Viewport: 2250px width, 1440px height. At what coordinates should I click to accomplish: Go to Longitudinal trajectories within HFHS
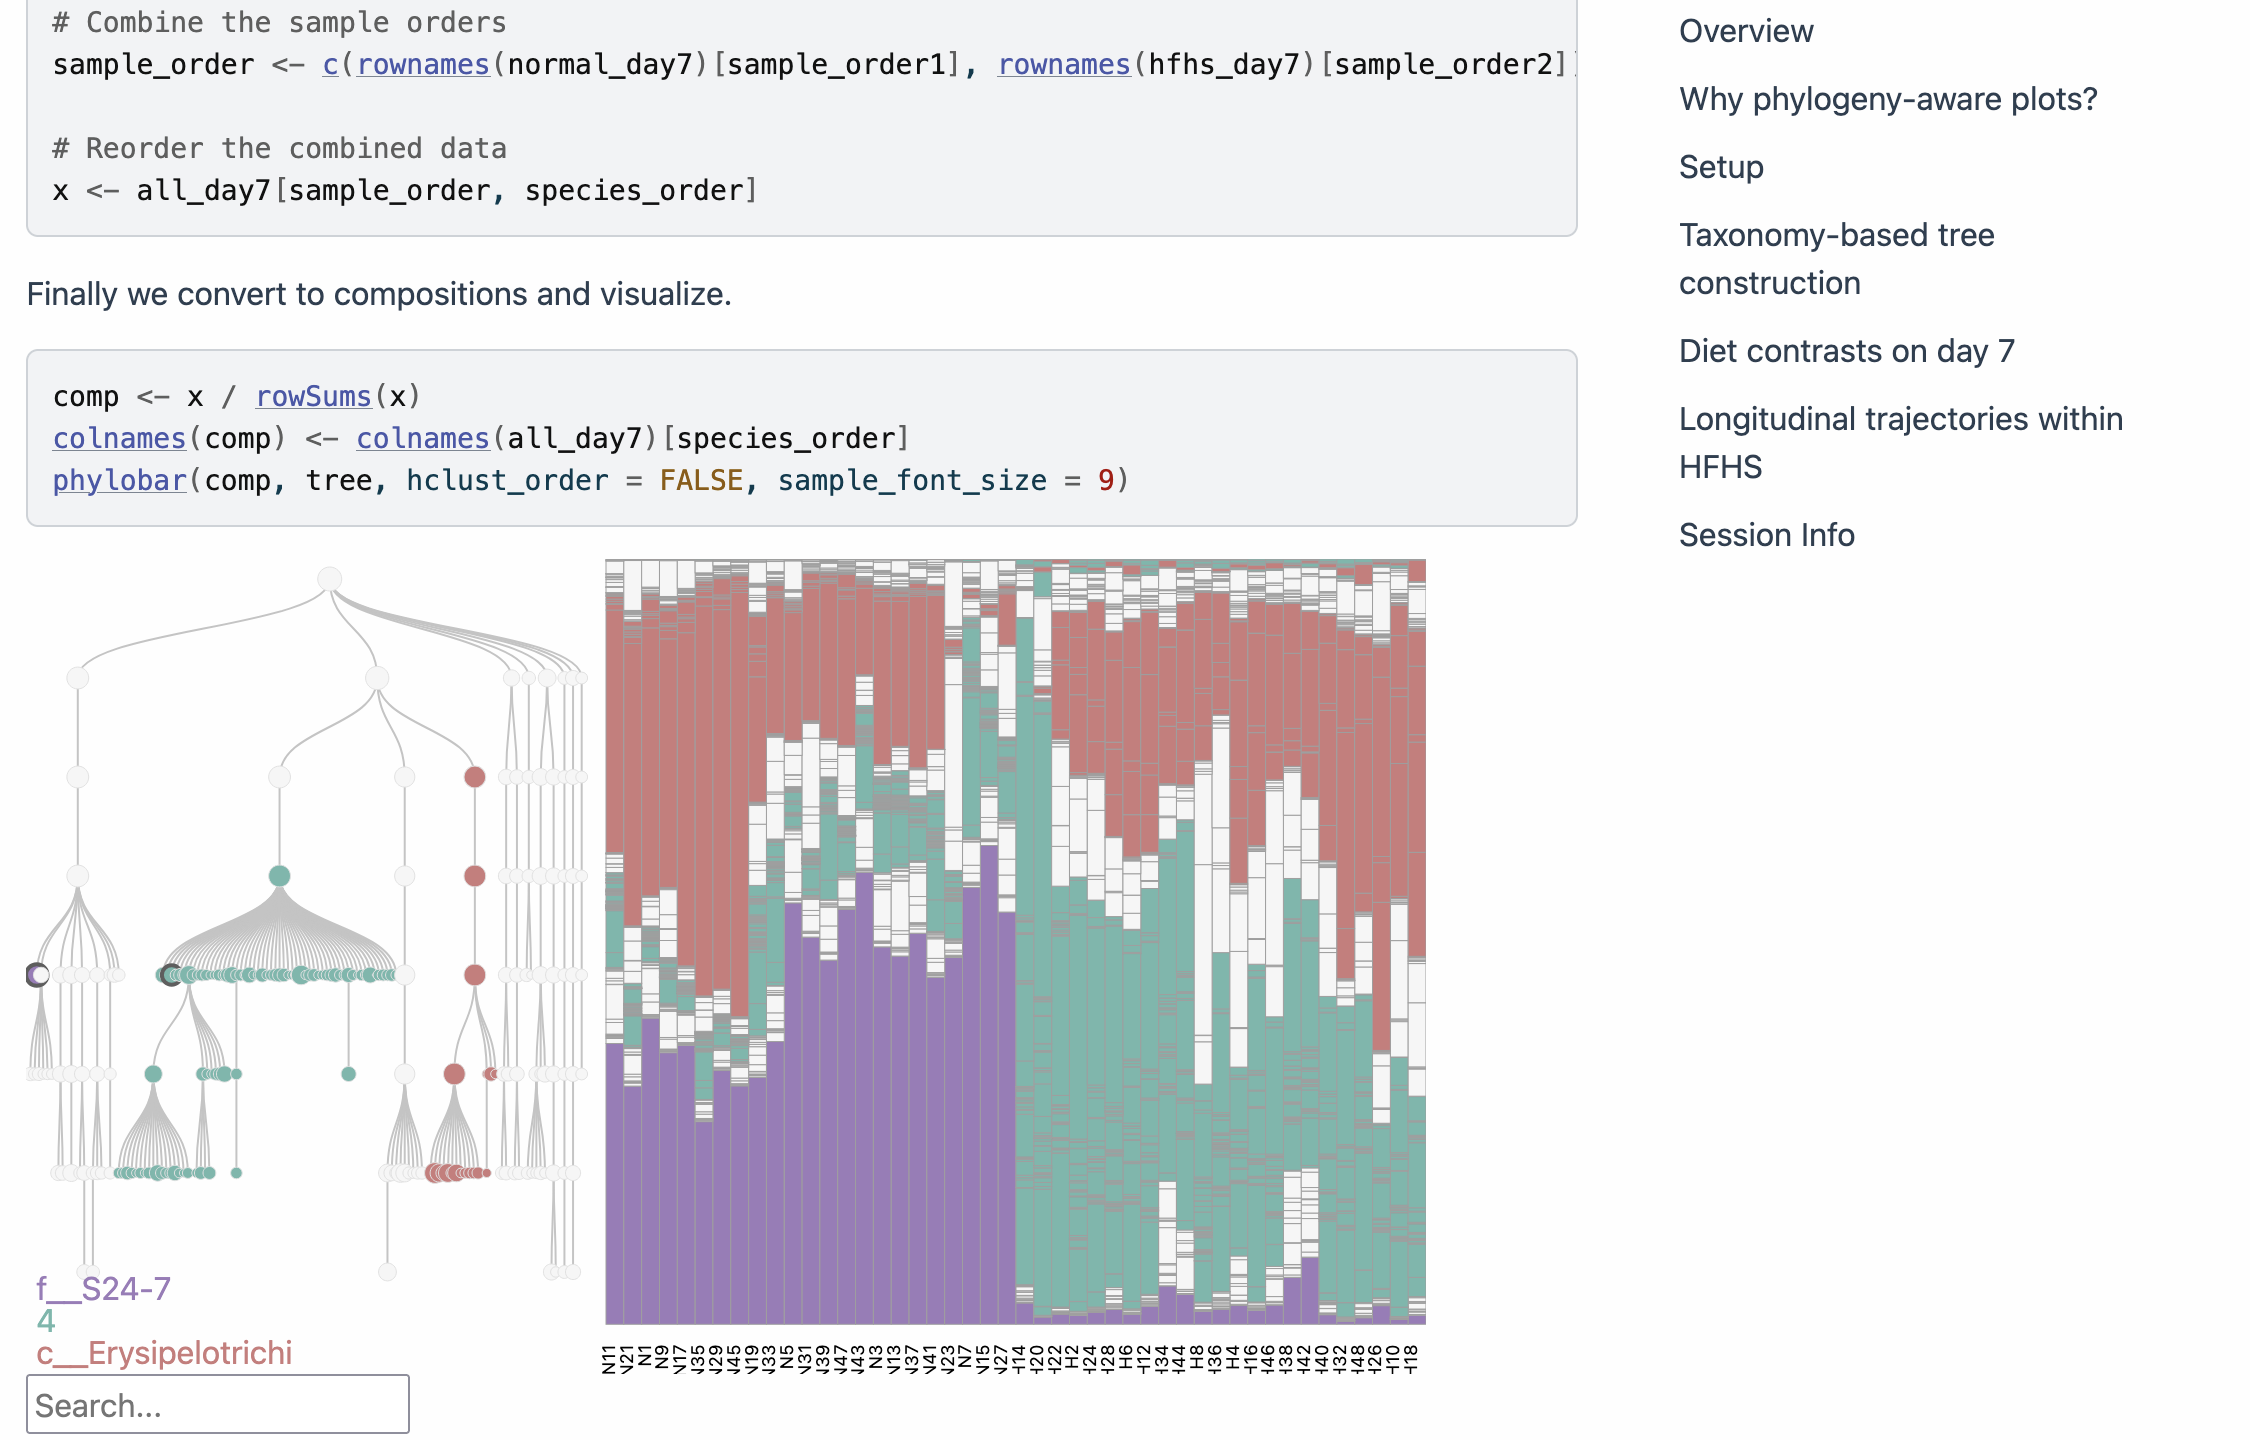click(x=1900, y=443)
